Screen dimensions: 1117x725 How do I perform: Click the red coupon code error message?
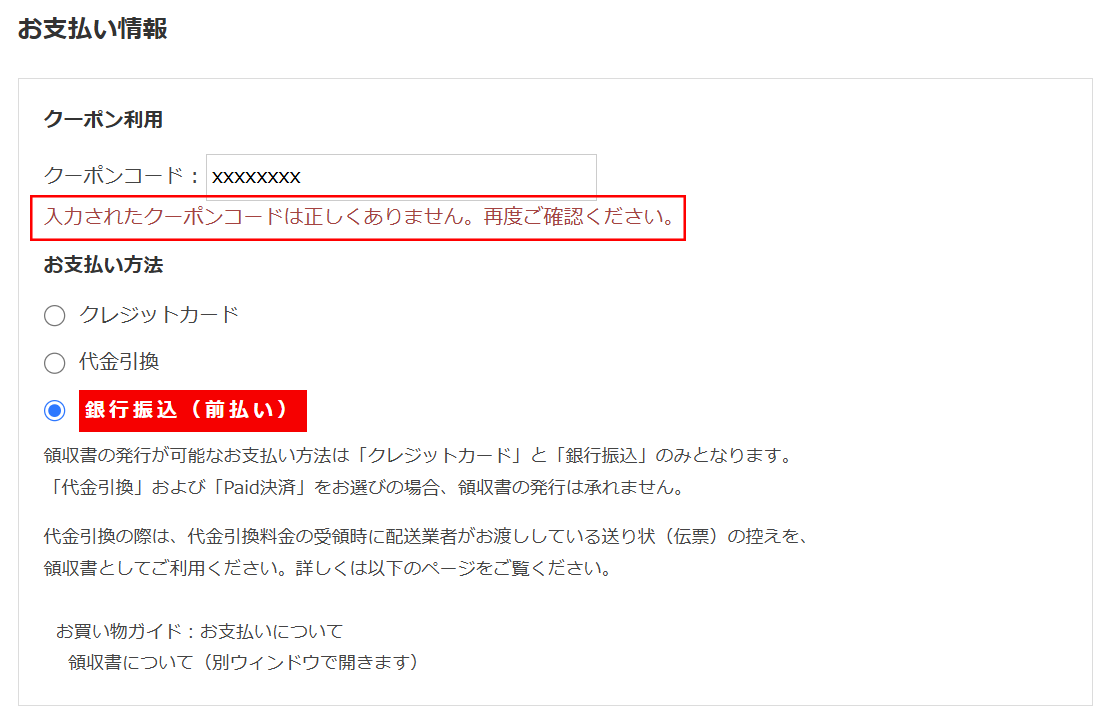[359, 217]
